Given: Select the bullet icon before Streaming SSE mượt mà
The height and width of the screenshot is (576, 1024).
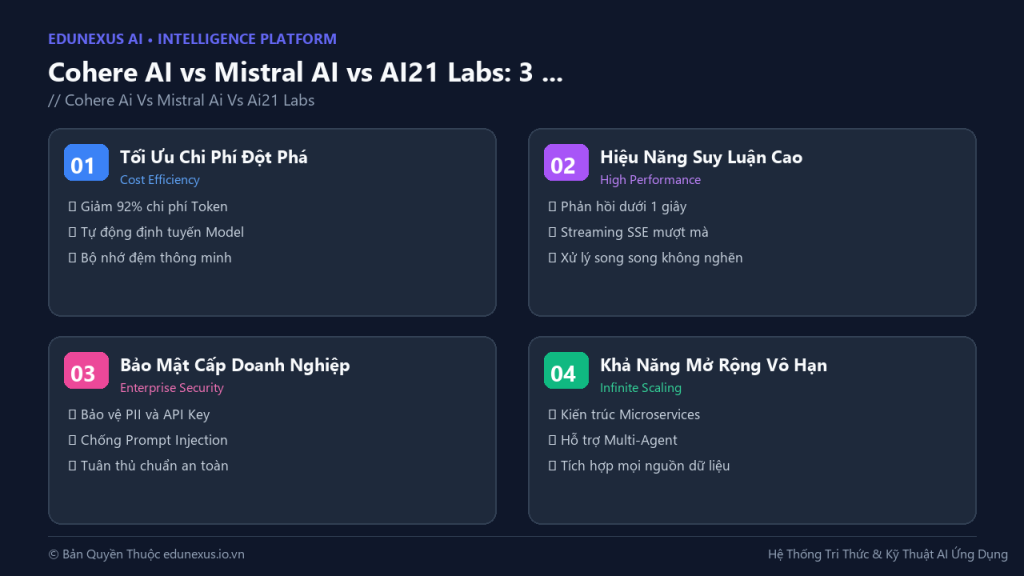Looking at the screenshot, I should [x=552, y=232].
